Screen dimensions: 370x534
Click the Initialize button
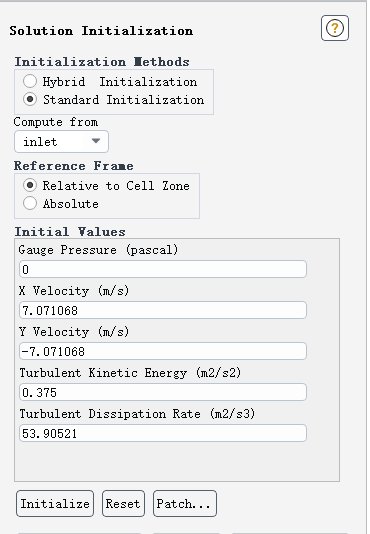tap(55, 504)
